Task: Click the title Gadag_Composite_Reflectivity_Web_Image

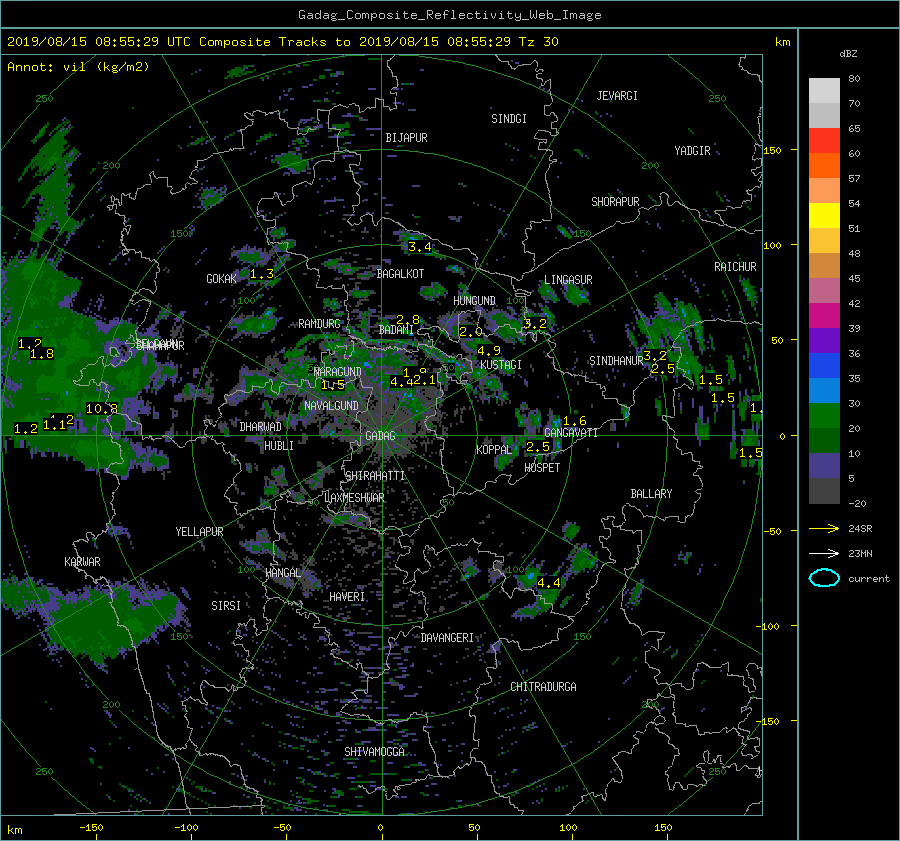Action: tap(449, 15)
